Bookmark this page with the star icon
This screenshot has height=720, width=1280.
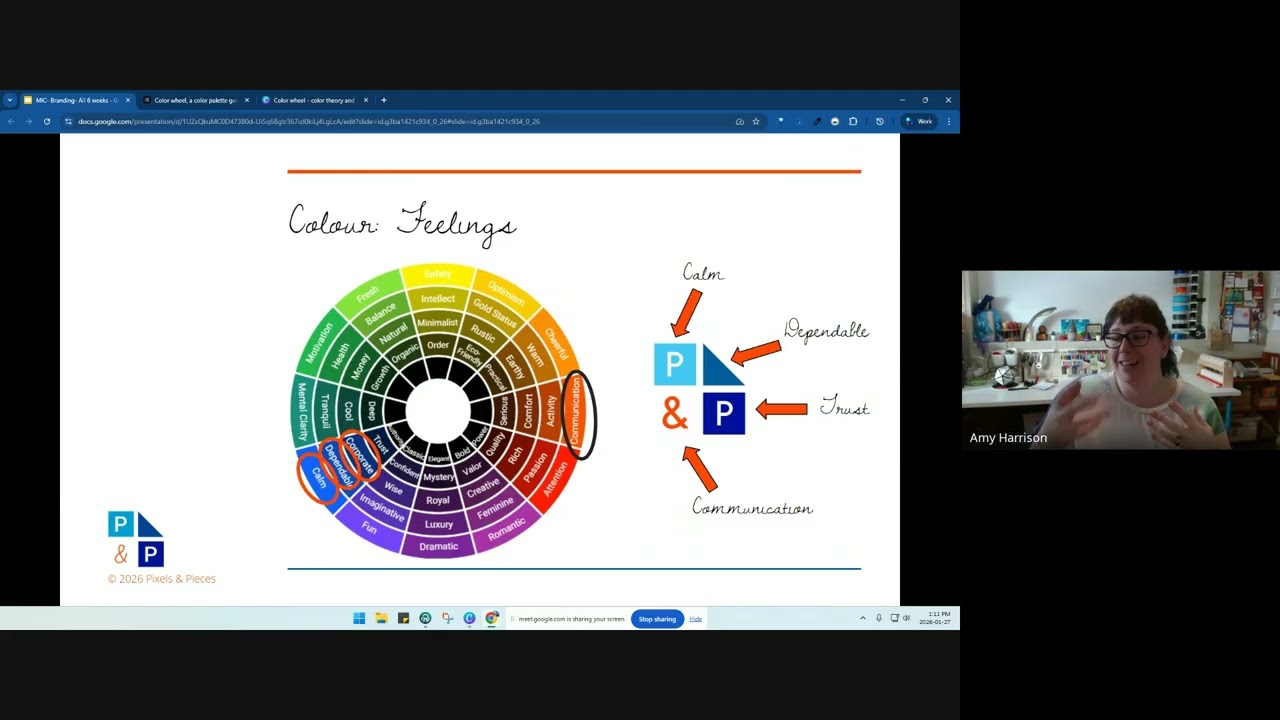[756, 121]
